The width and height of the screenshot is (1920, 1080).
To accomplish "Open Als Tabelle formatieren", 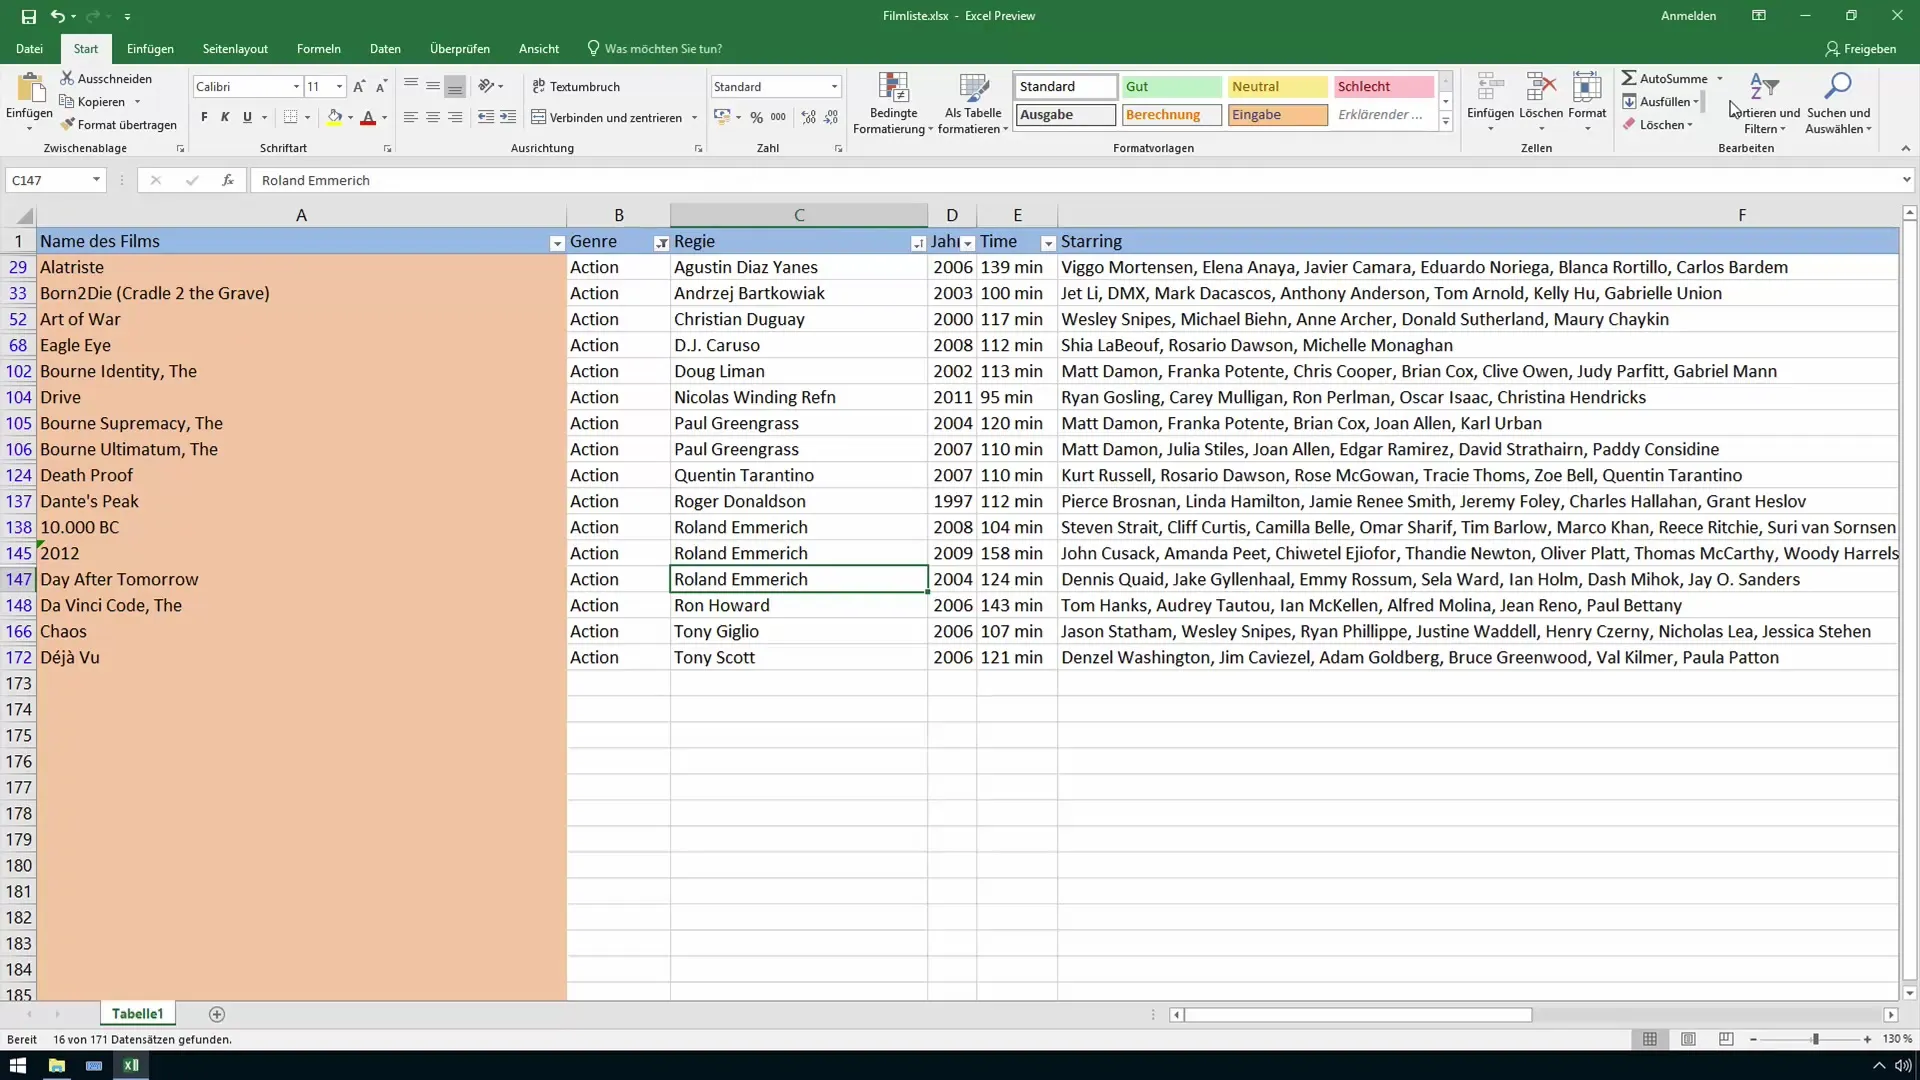I will [x=973, y=103].
